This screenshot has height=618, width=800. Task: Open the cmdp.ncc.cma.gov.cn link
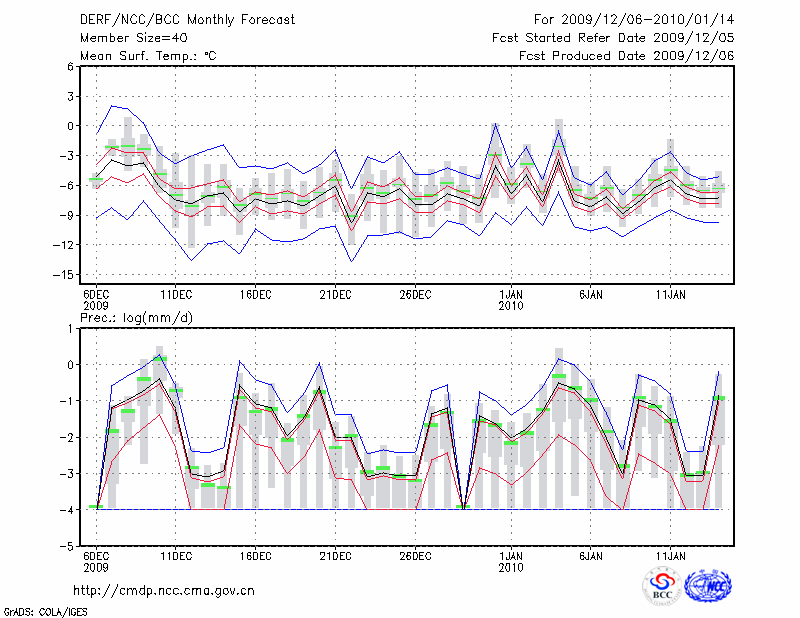pos(164,590)
